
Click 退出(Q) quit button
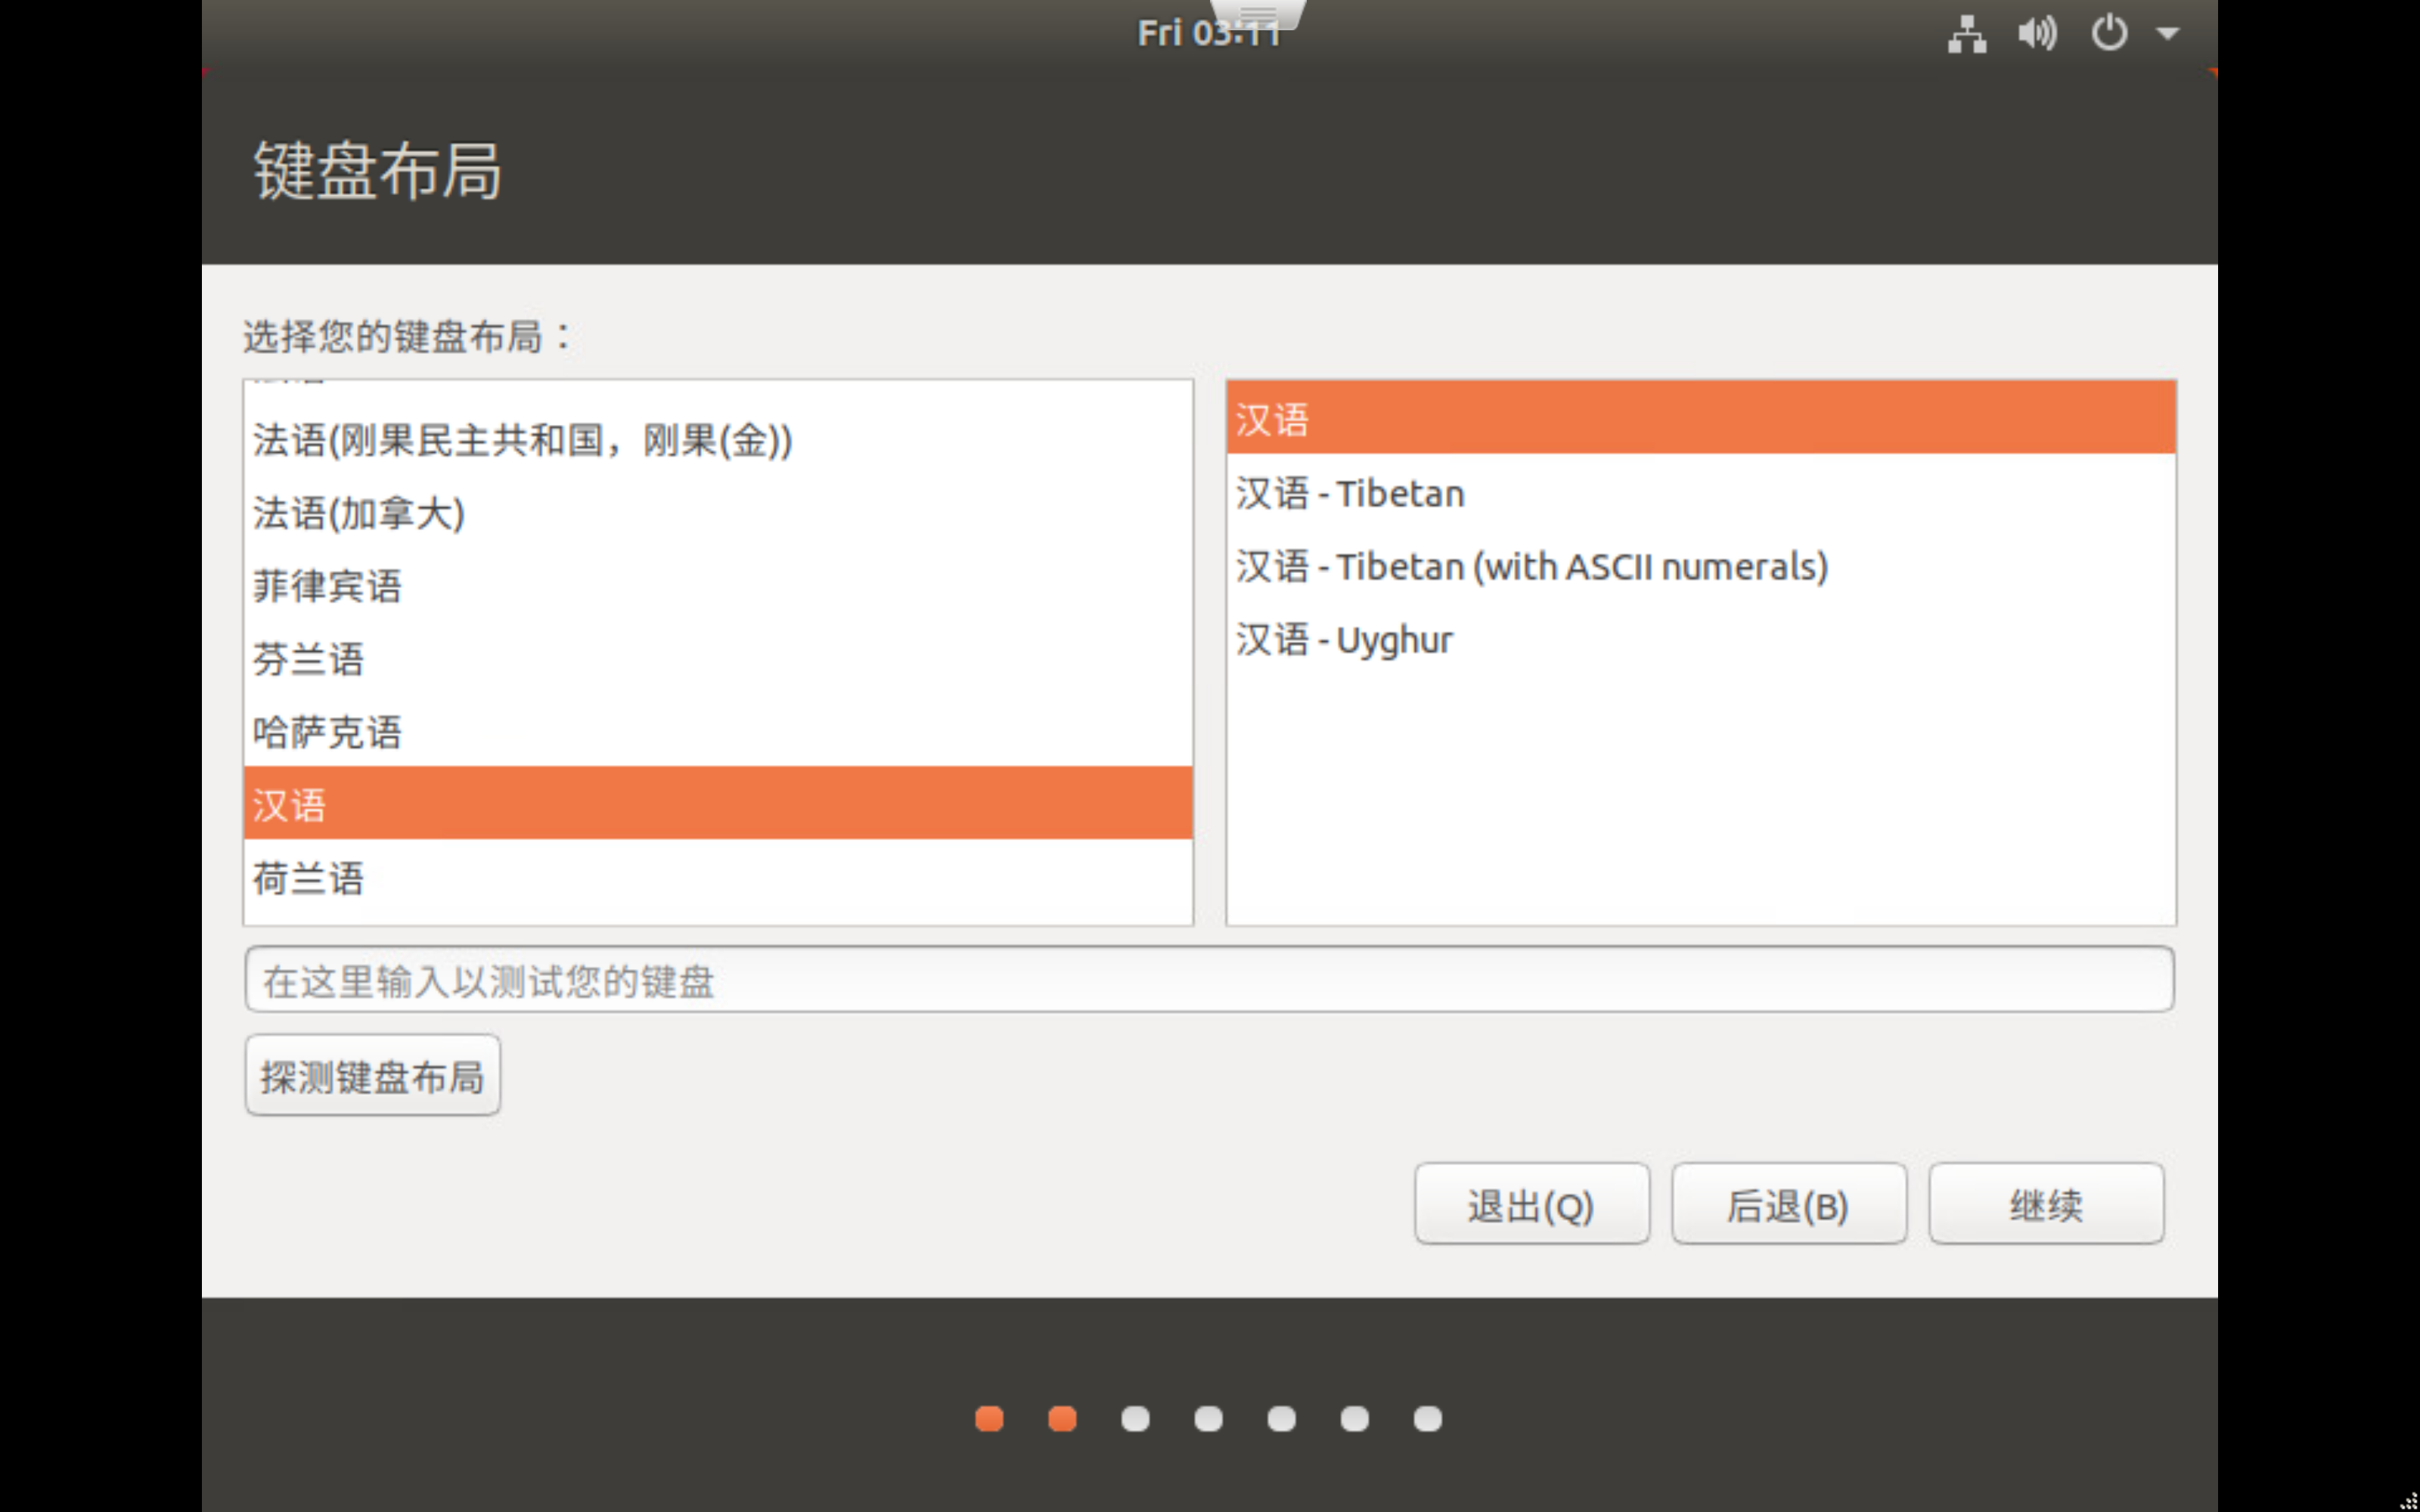(1531, 1204)
